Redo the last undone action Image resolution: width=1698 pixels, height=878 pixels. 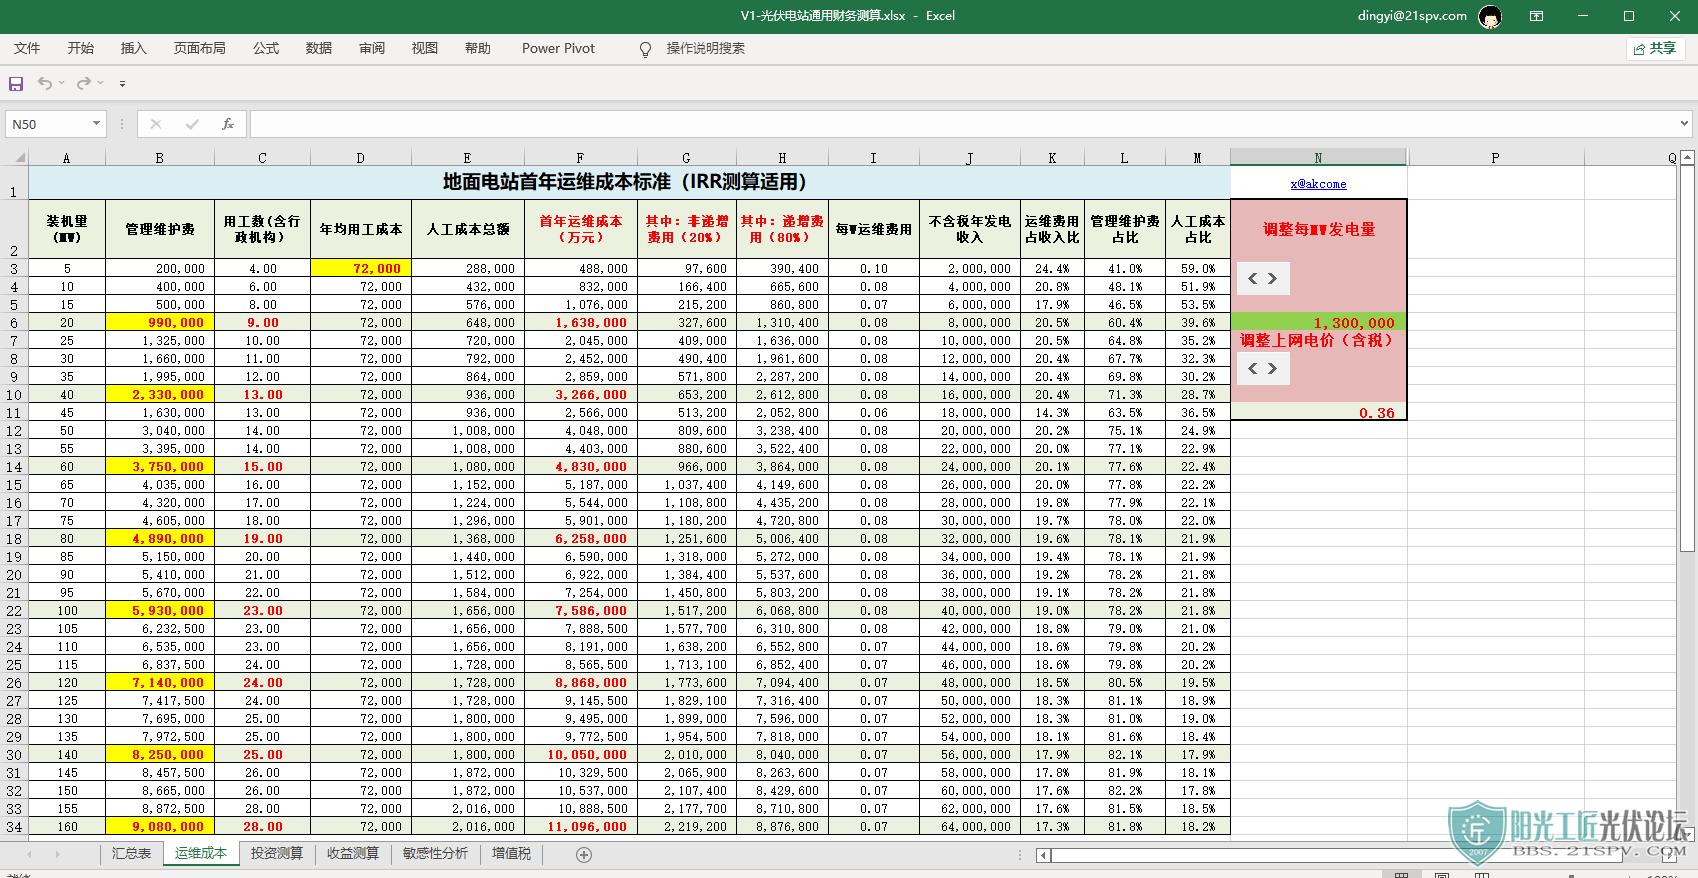[84, 83]
